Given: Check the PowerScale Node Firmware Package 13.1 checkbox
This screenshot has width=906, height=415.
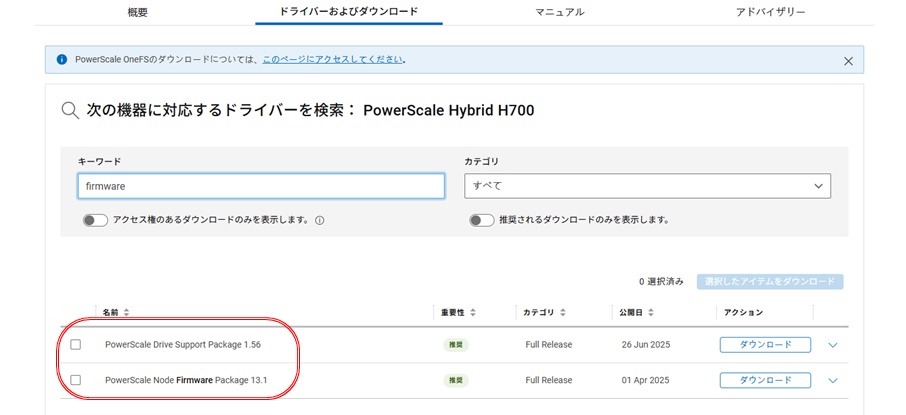Looking at the screenshot, I should click(x=76, y=380).
